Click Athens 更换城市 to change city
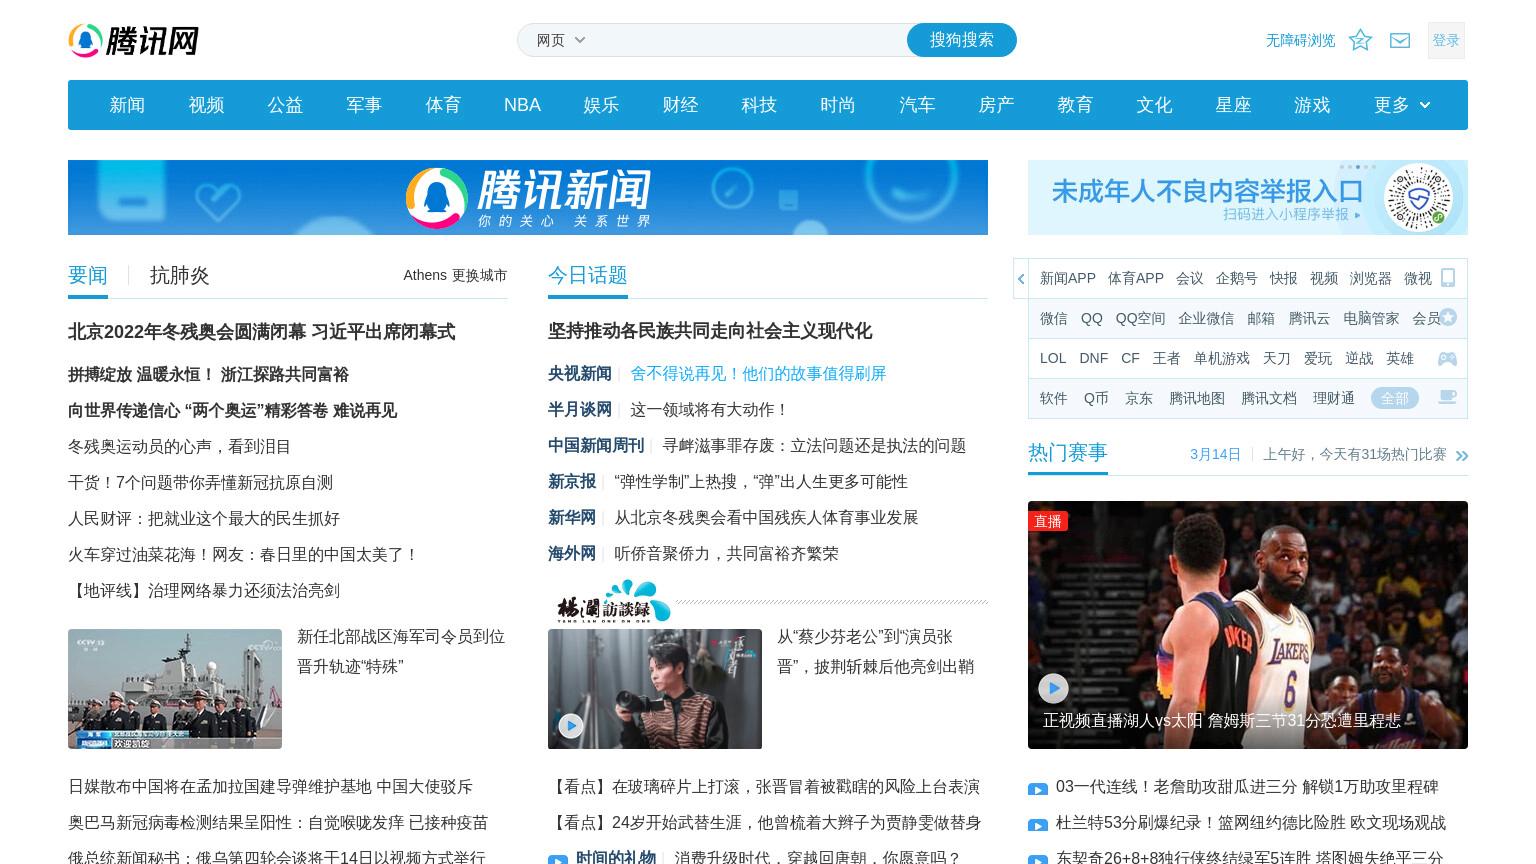This screenshot has height=864, width=1536. (x=455, y=275)
